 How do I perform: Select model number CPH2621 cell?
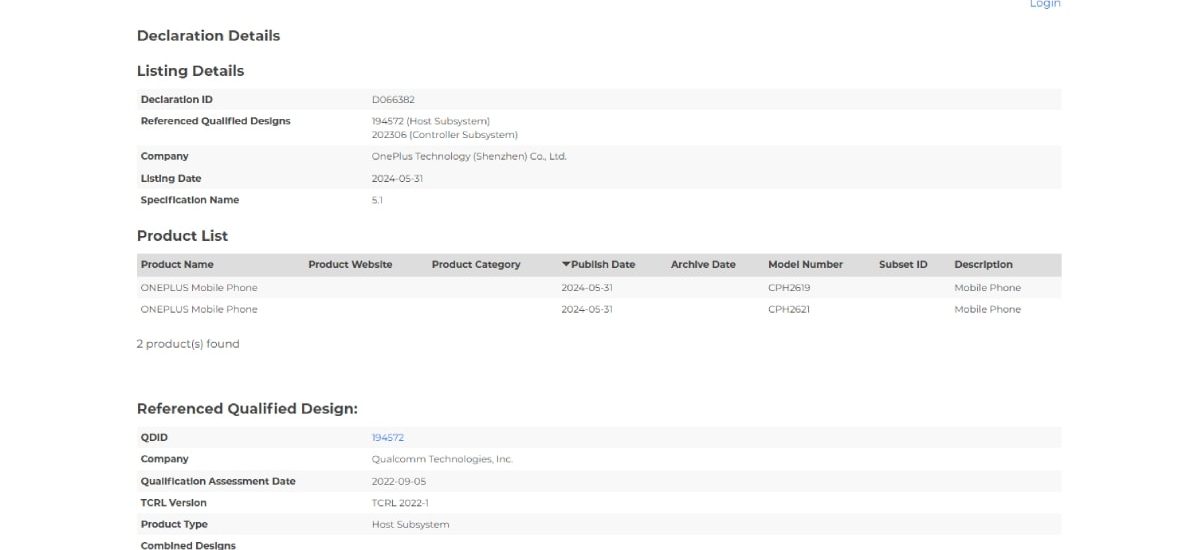click(789, 310)
